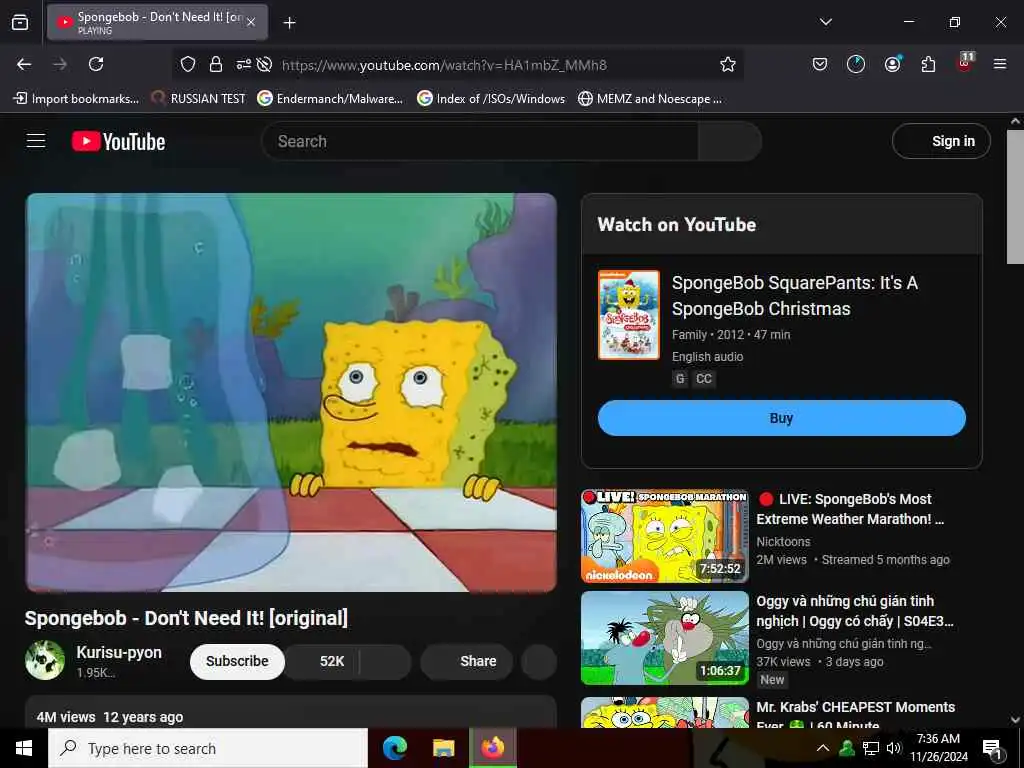Click Import bookmarks toolbar item
Viewport: 1024px width, 768px height.
(76, 99)
